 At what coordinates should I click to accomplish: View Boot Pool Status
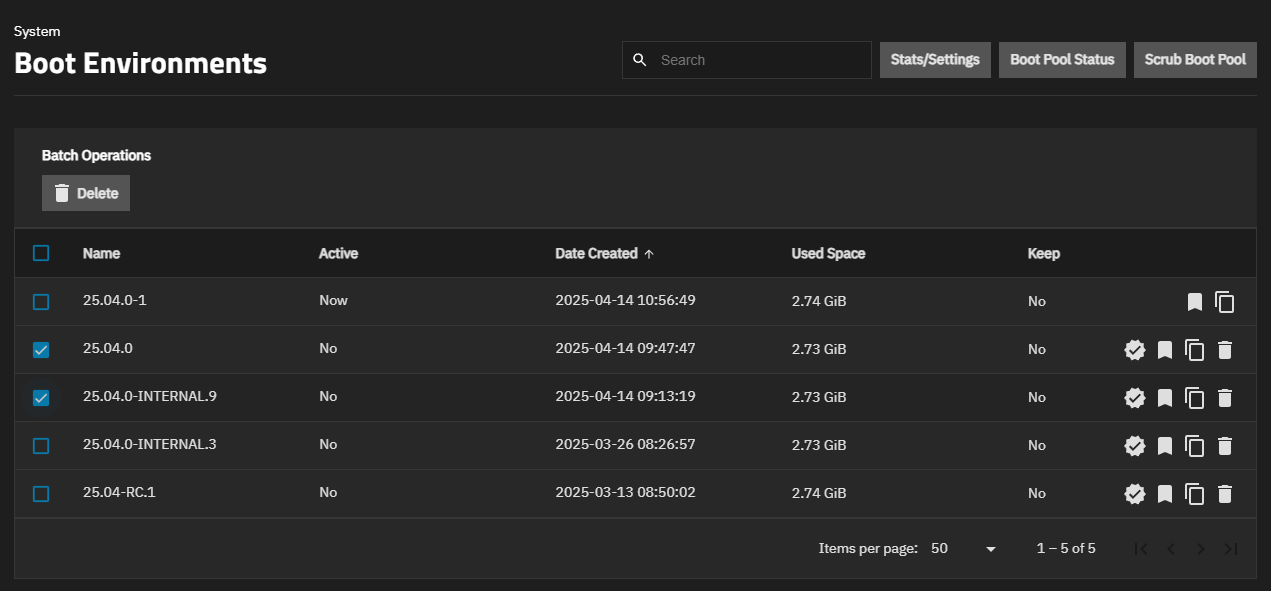(1062, 60)
